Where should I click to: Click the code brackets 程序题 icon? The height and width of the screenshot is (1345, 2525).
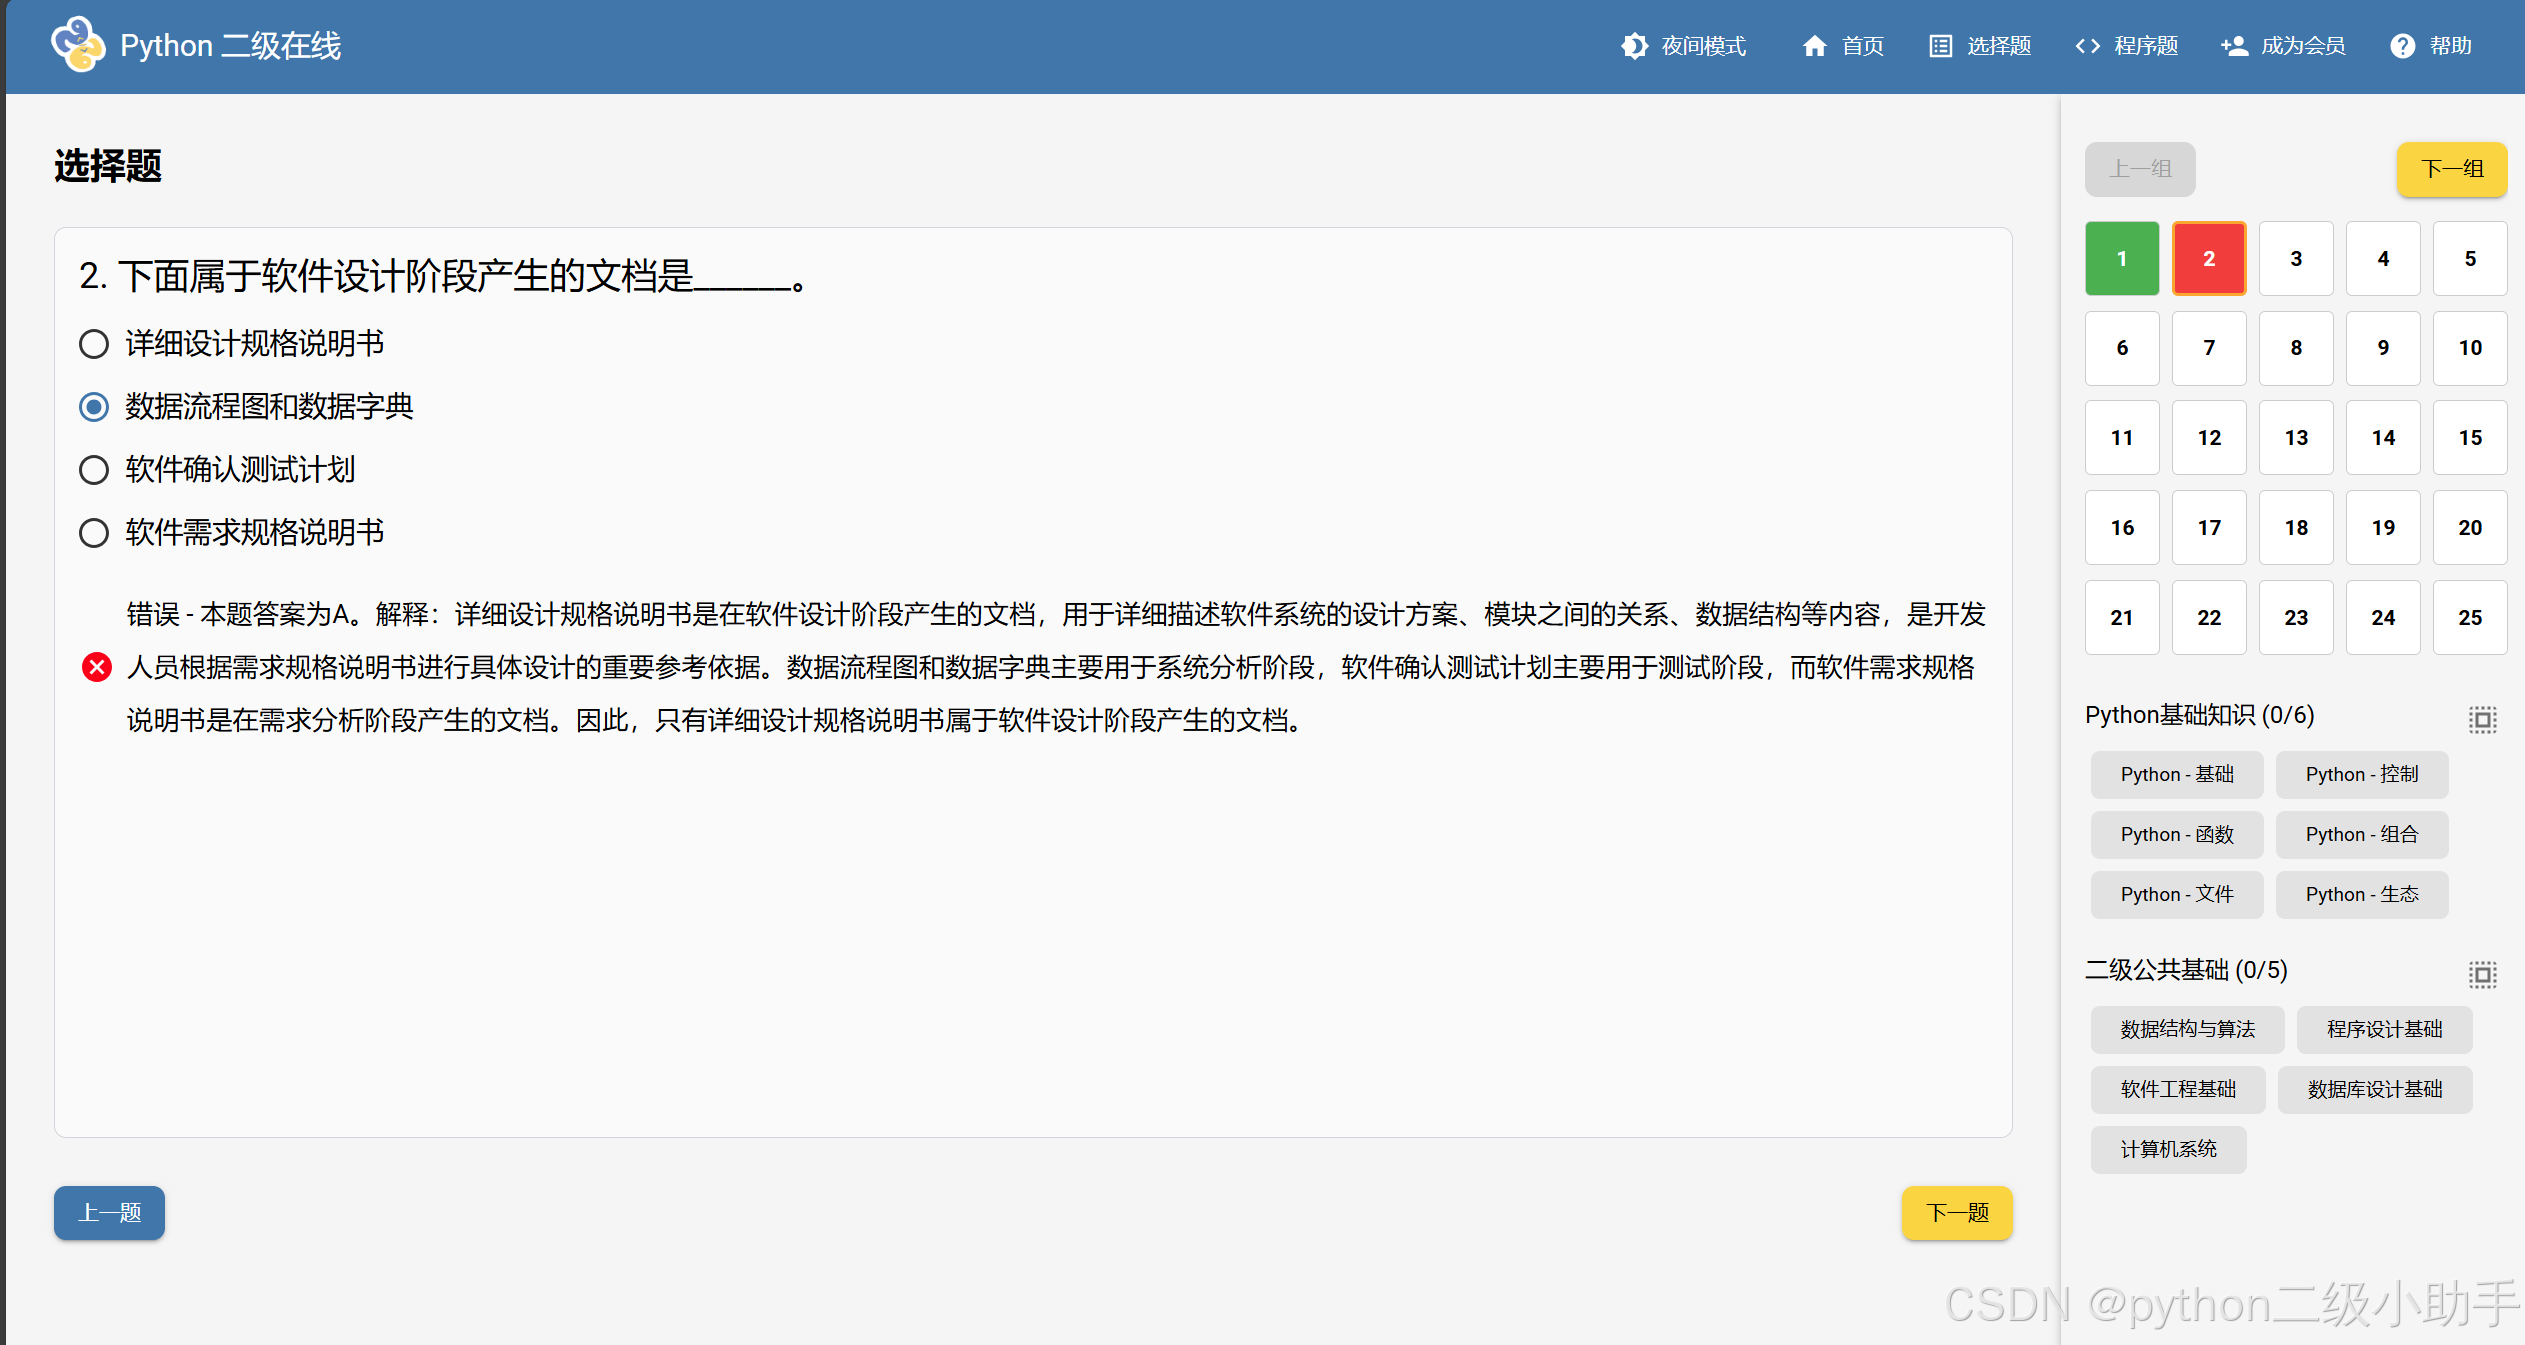click(x=2087, y=46)
